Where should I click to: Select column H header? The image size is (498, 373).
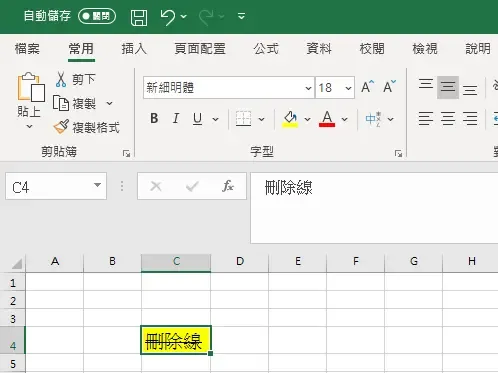(x=471, y=262)
